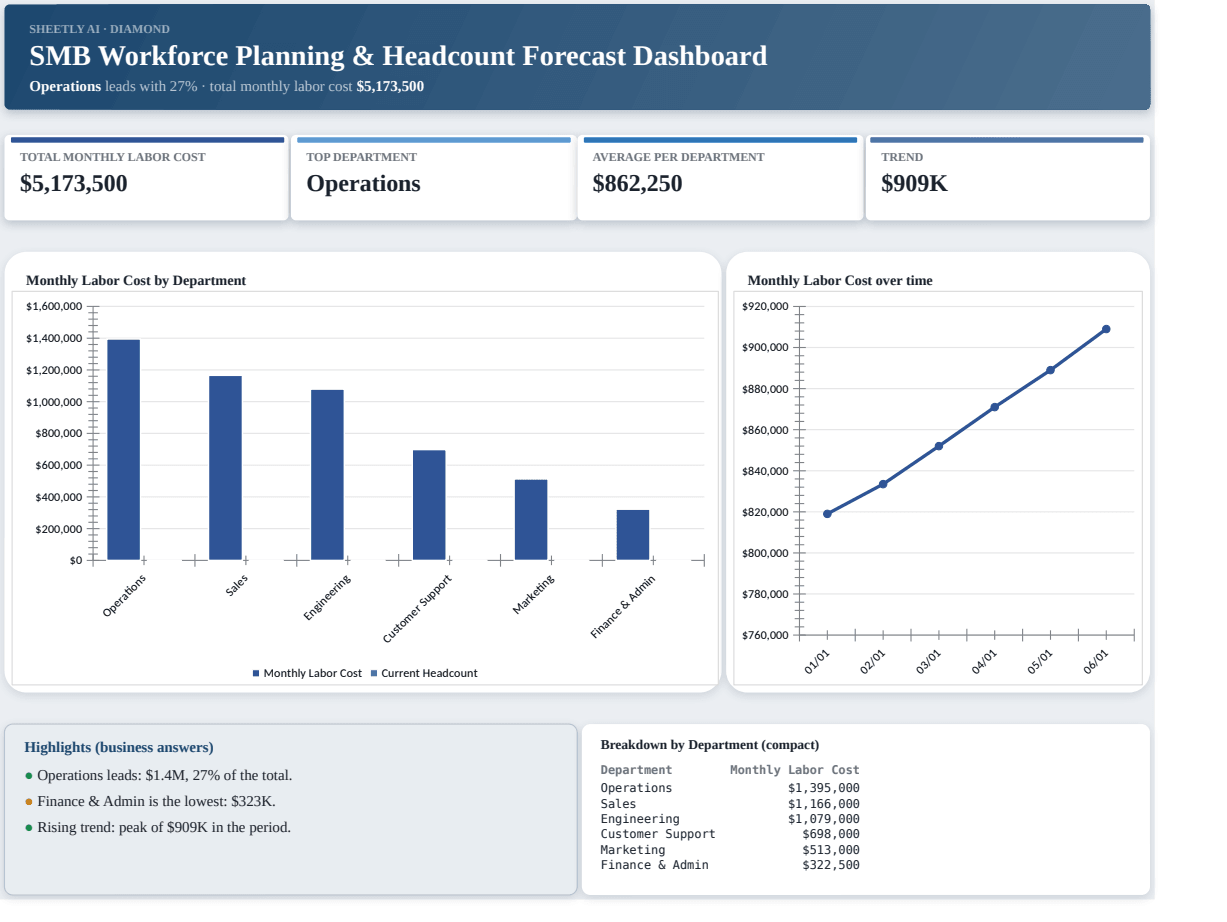Click the SHEETLY AI · DIAMOND label

(x=99, y=29)
